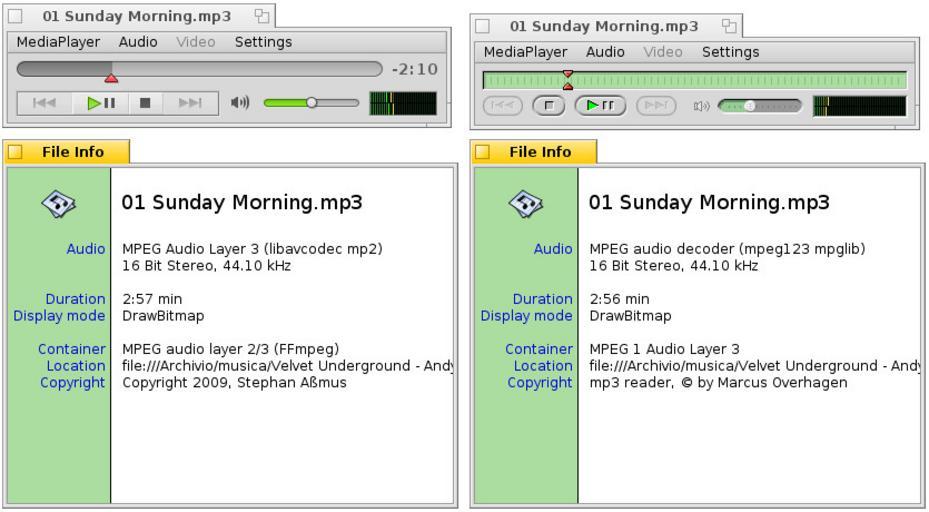Open the Settings menu in right window
This screenshot has width=929, height=512.
pyautogui.click(x=730, y=52)
